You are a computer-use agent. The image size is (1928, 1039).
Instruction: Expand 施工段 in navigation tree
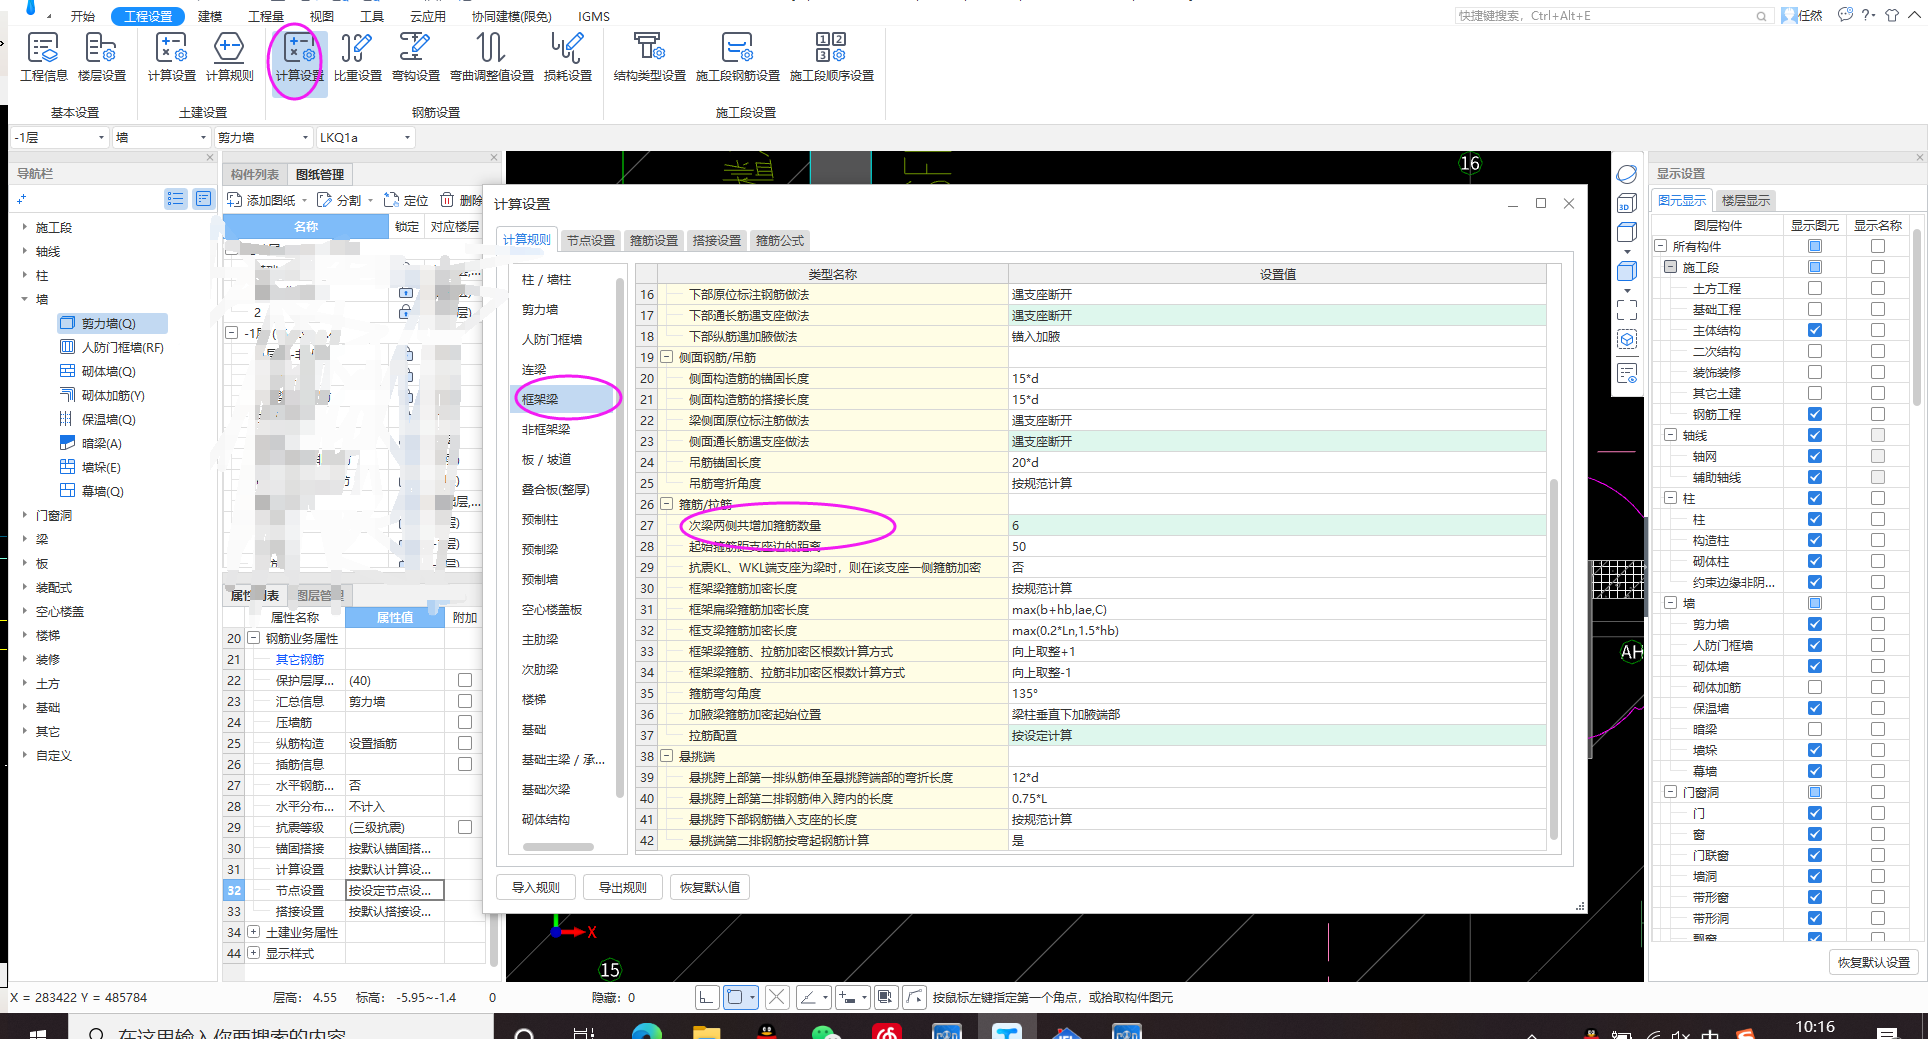click(25, 227)
